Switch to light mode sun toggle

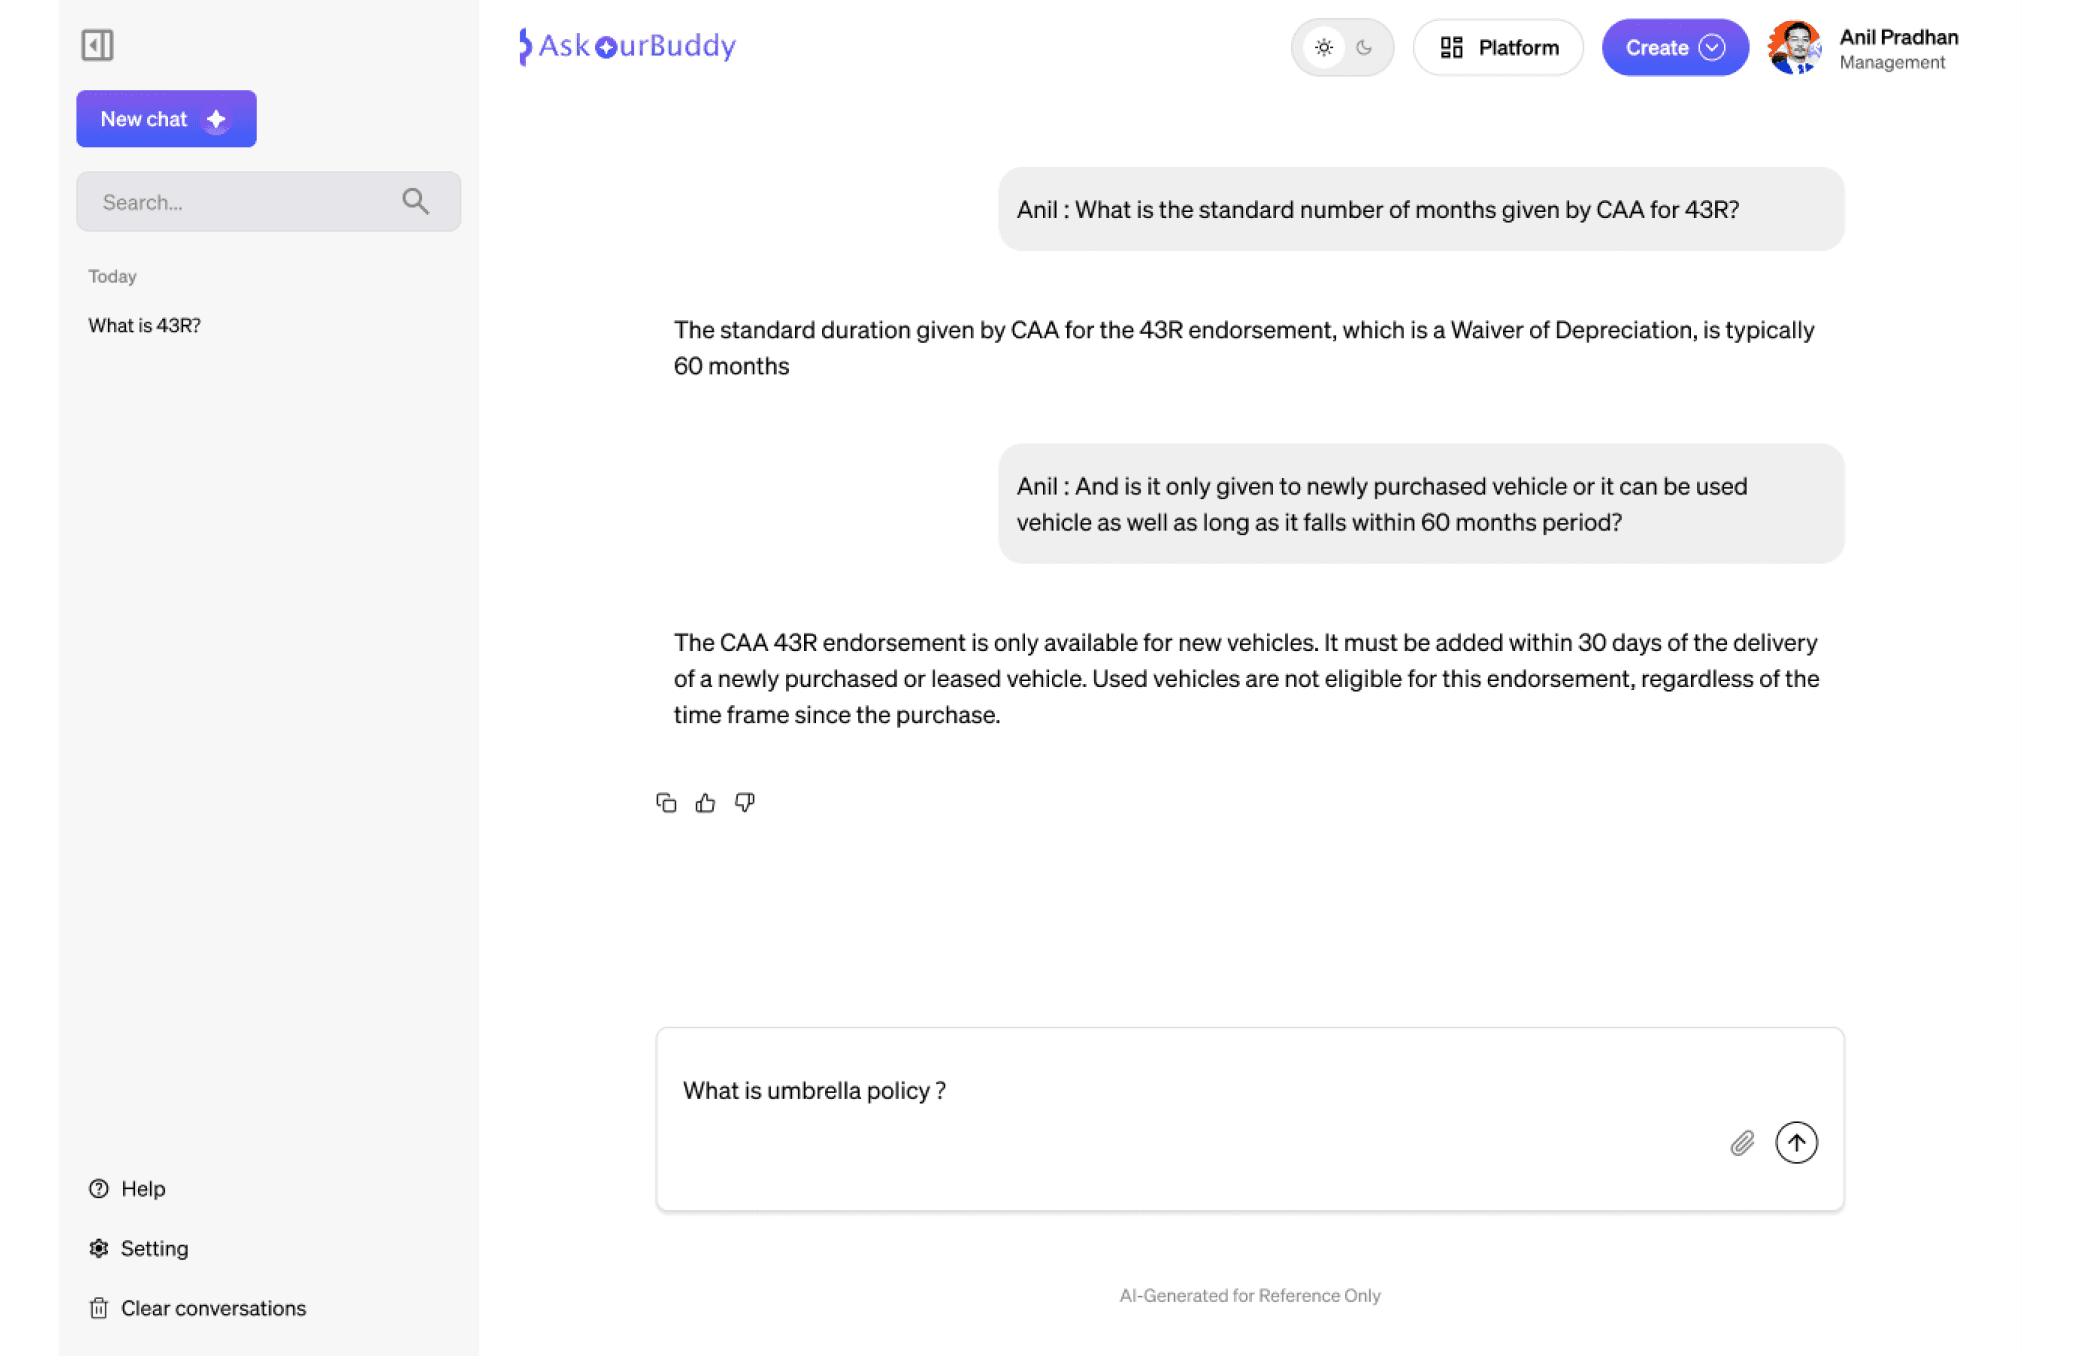click(x=1323, y=47)
